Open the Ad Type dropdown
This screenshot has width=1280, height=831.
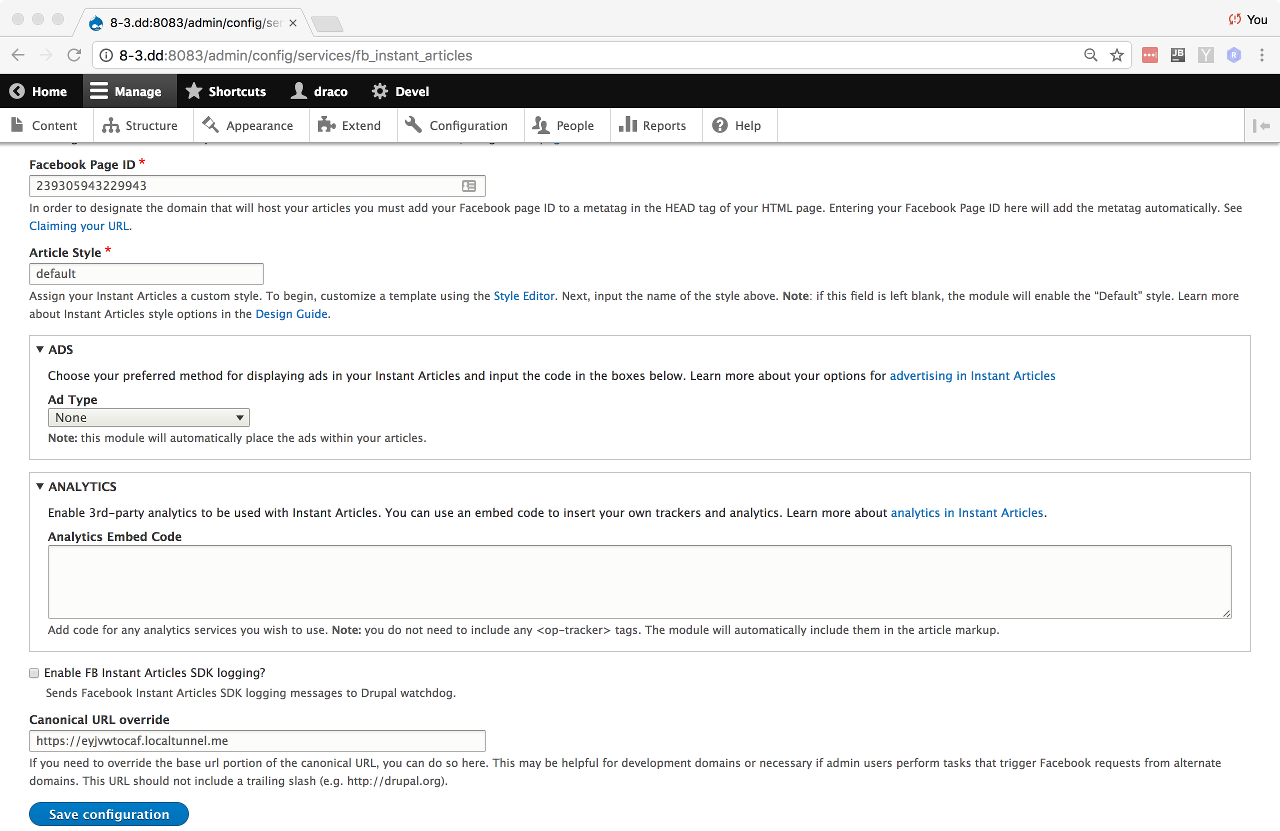pos(149,418)
